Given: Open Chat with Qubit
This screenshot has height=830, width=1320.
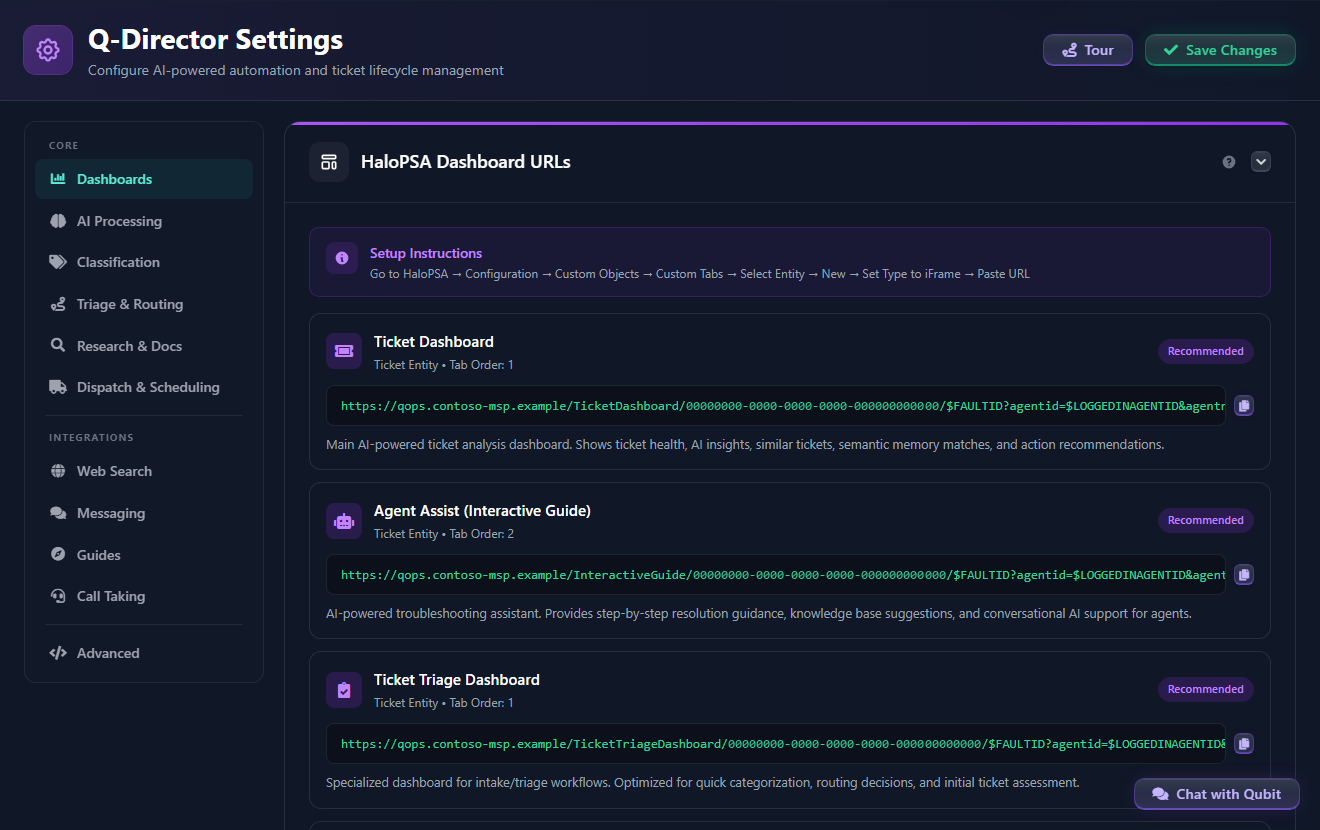Looking at the screenshot, I should 1217,794.
